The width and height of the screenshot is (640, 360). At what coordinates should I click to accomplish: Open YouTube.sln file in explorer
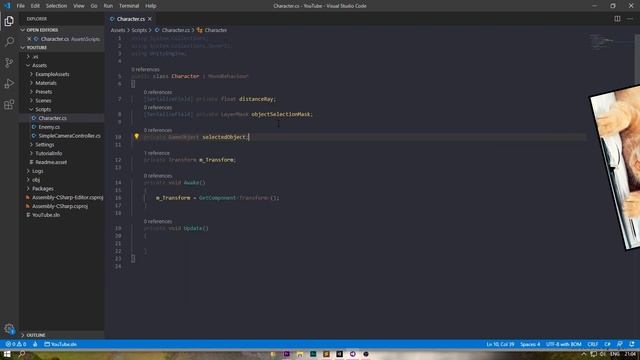point(46,215)
